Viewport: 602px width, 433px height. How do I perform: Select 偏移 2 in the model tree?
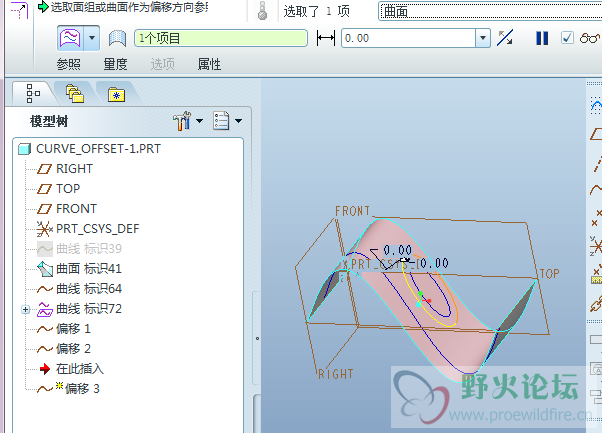73,349
